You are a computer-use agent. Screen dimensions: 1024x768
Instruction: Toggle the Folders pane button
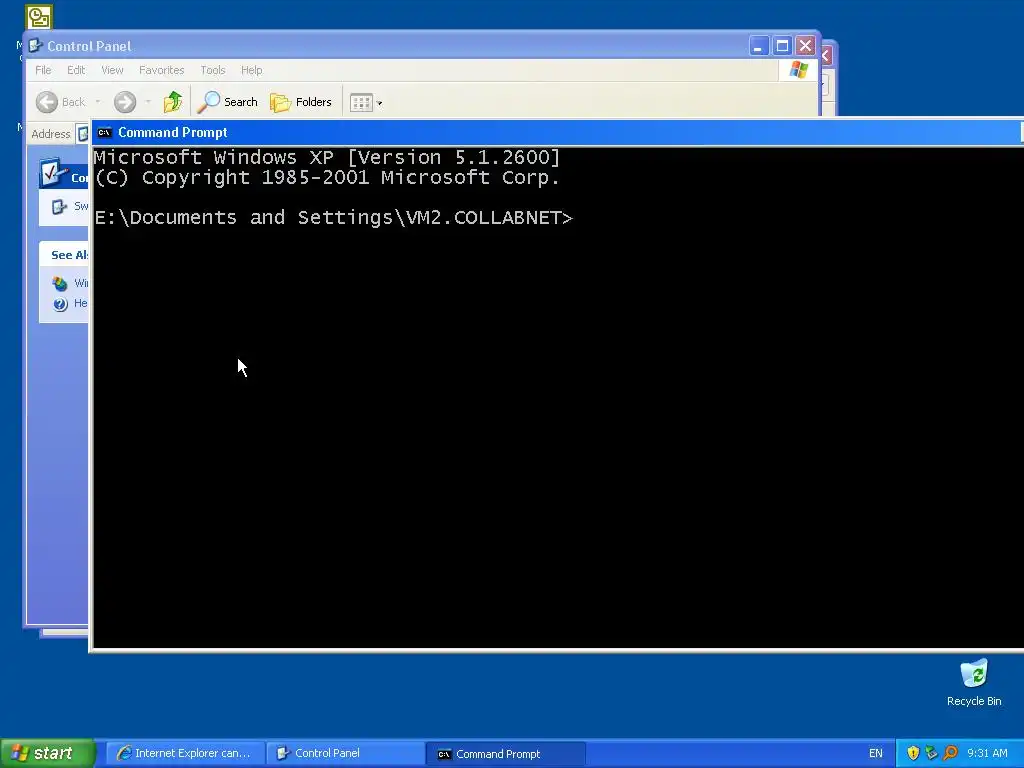tap(301, 102)
